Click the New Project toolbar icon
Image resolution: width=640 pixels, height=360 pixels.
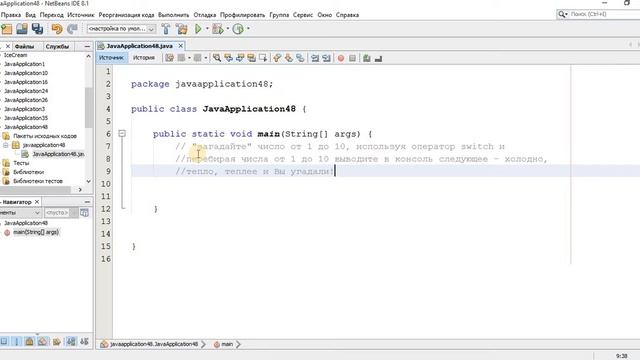click(7, 29)
